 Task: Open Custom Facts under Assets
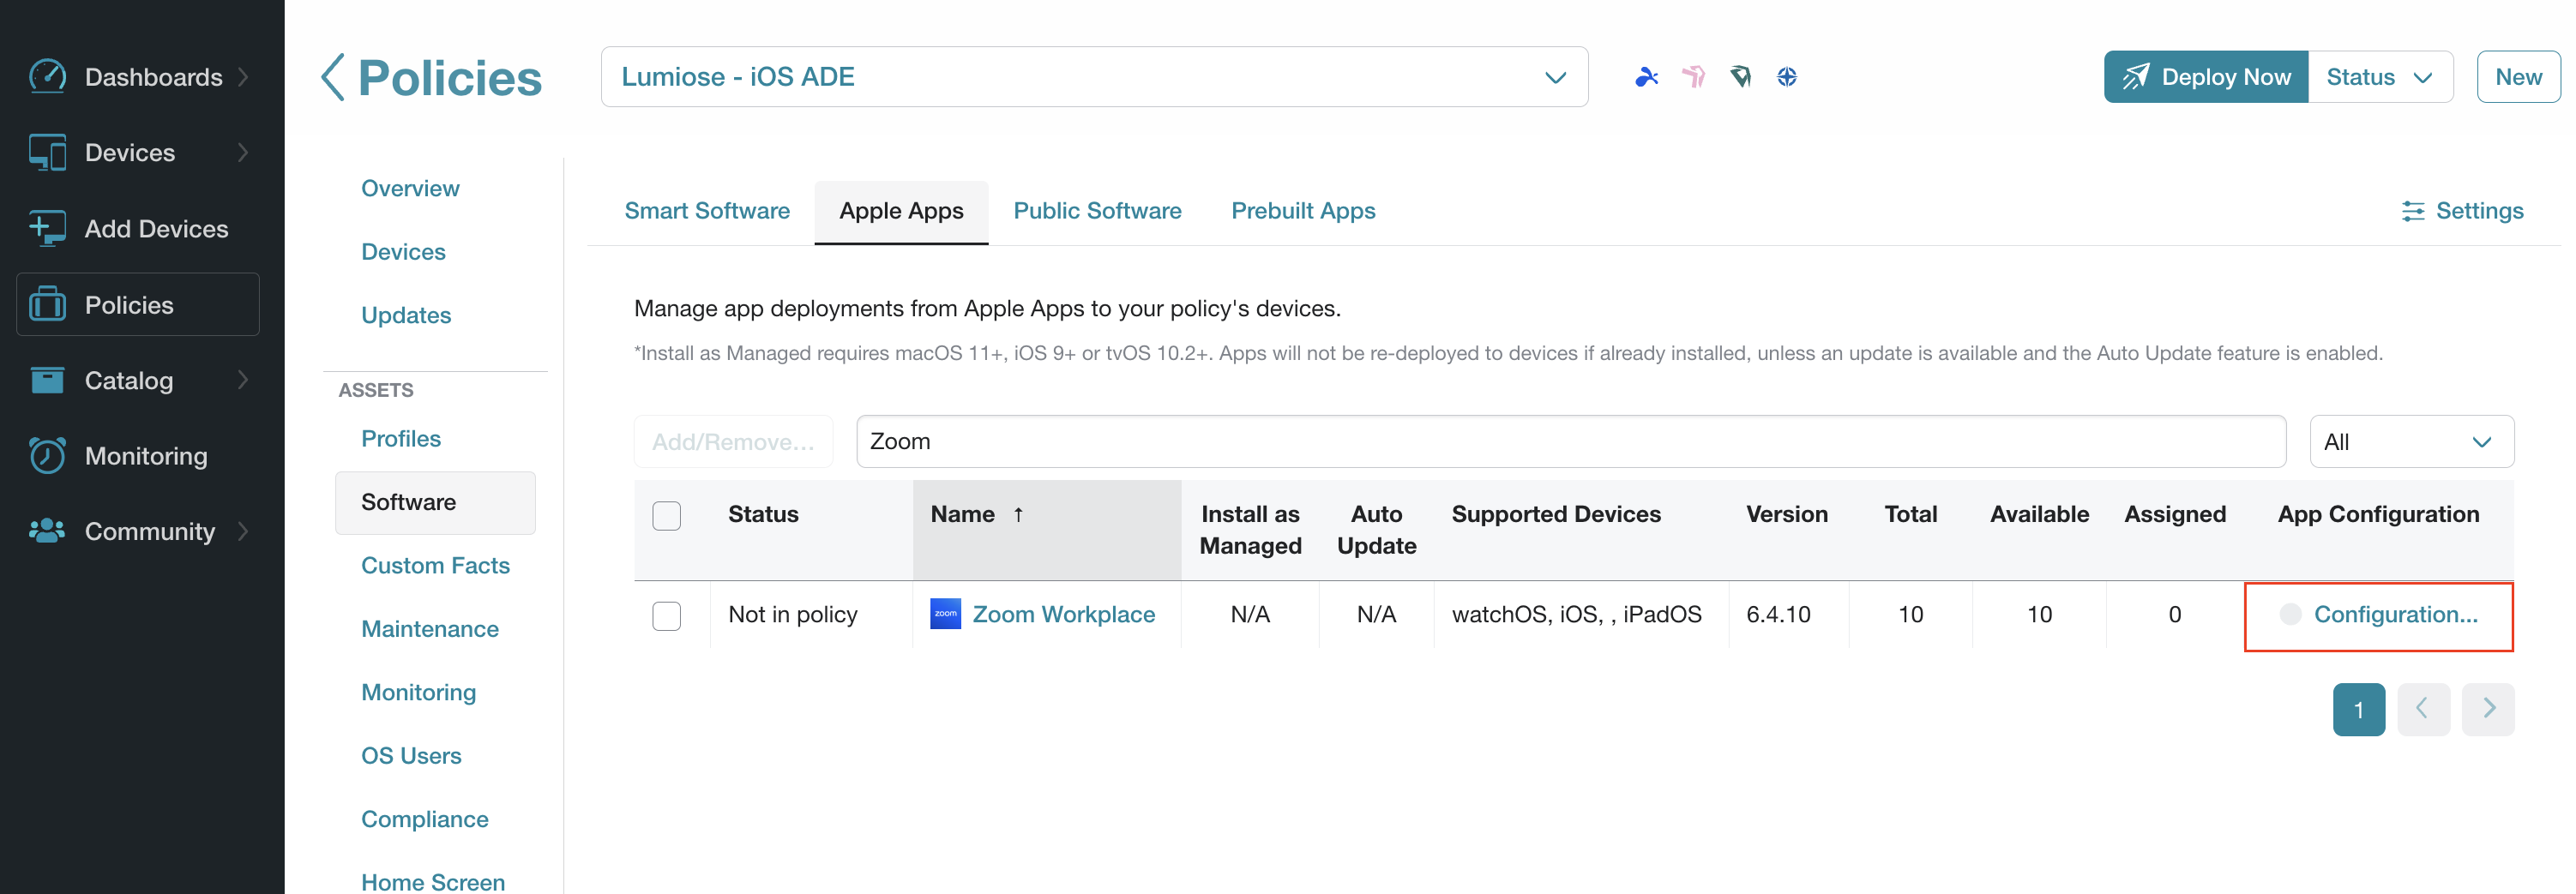pyautogui.click(x=435, y=566)
